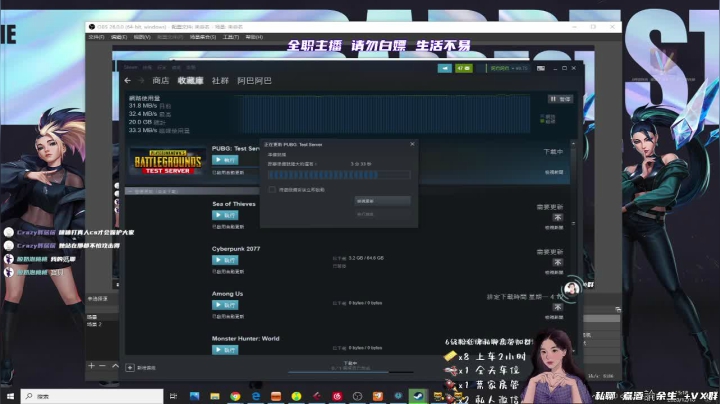Open Task View on the taskbar
The width and height of the screenshot is (720, 404).
(173, 396)
